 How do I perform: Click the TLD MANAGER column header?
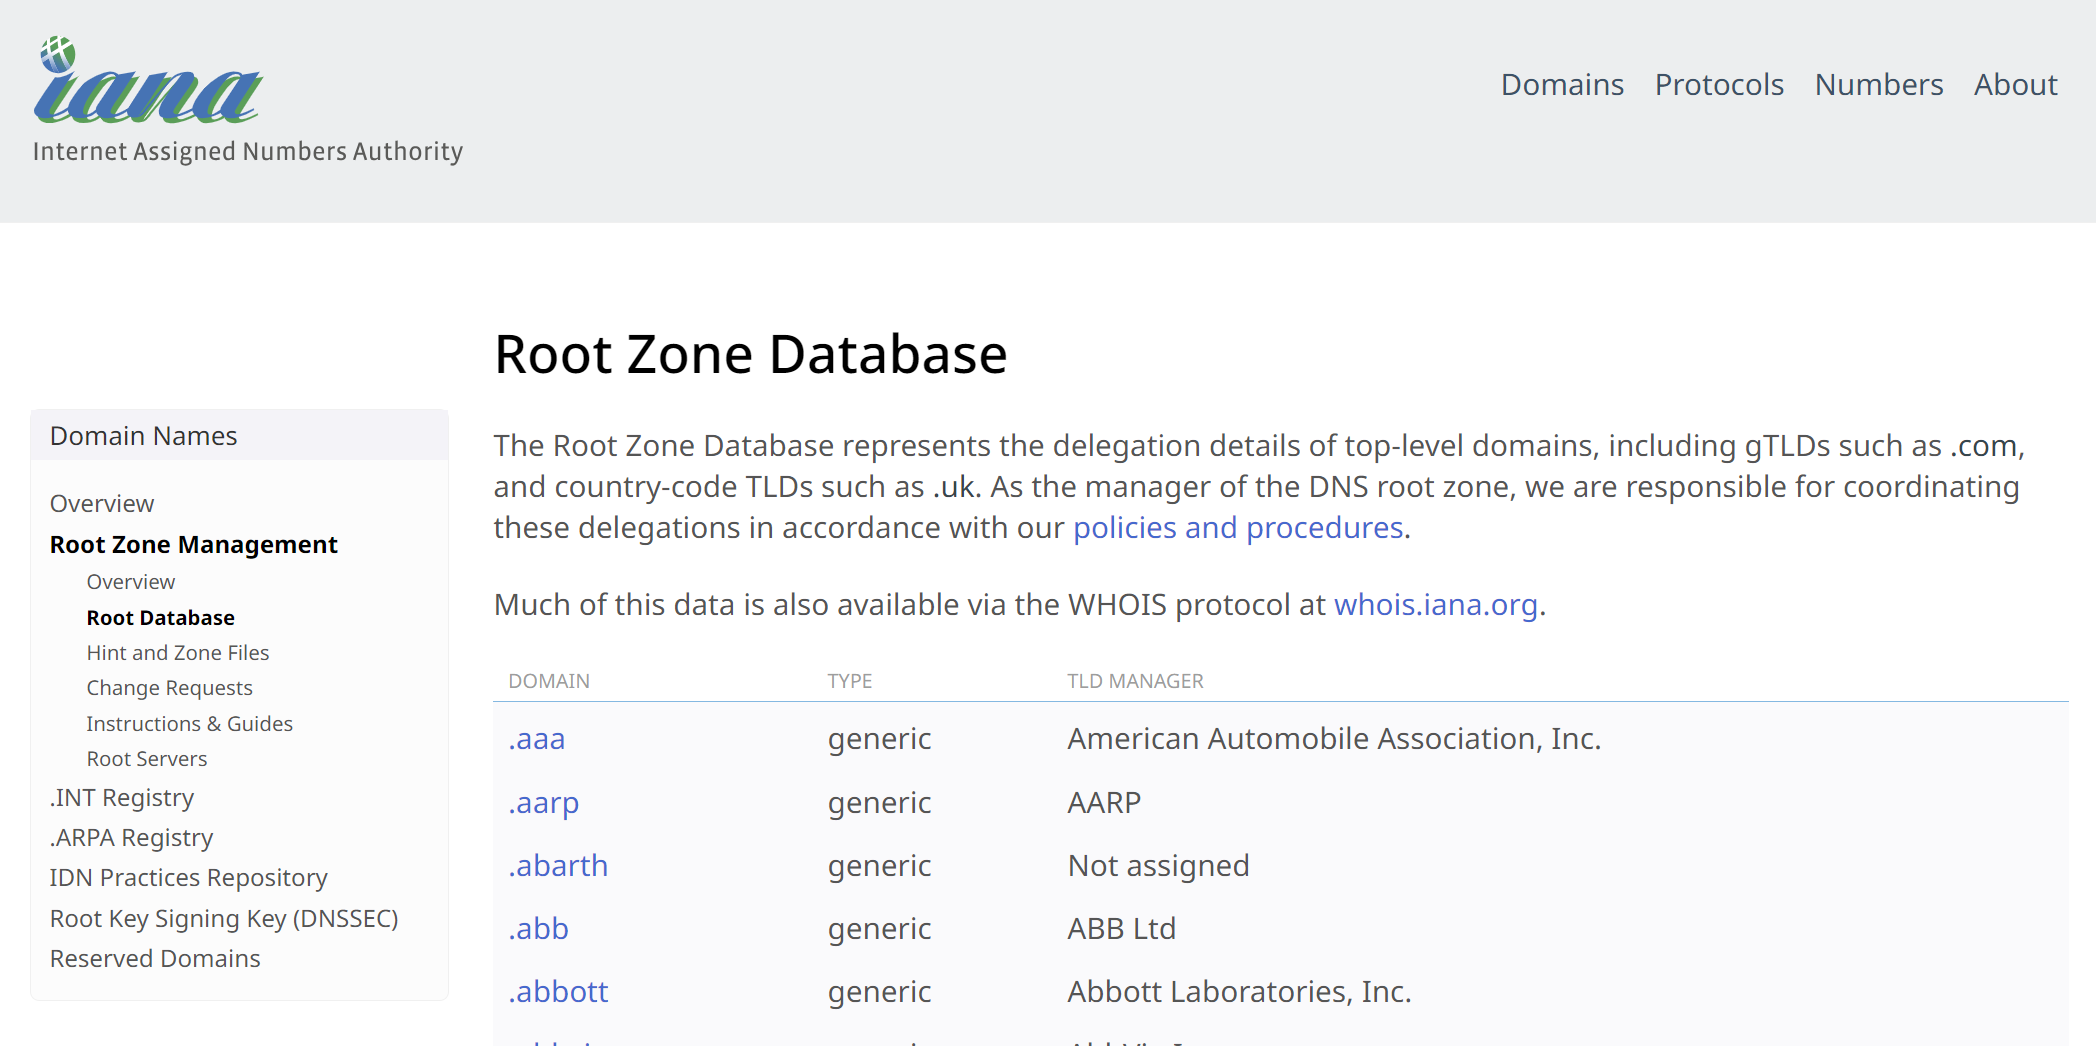(1135, 681)
